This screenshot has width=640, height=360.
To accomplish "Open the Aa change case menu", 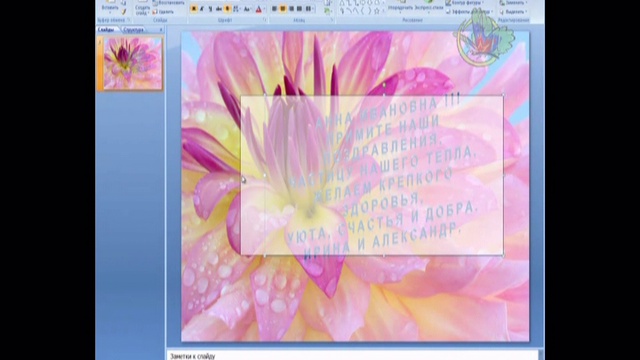I will (x=247, y=9).
